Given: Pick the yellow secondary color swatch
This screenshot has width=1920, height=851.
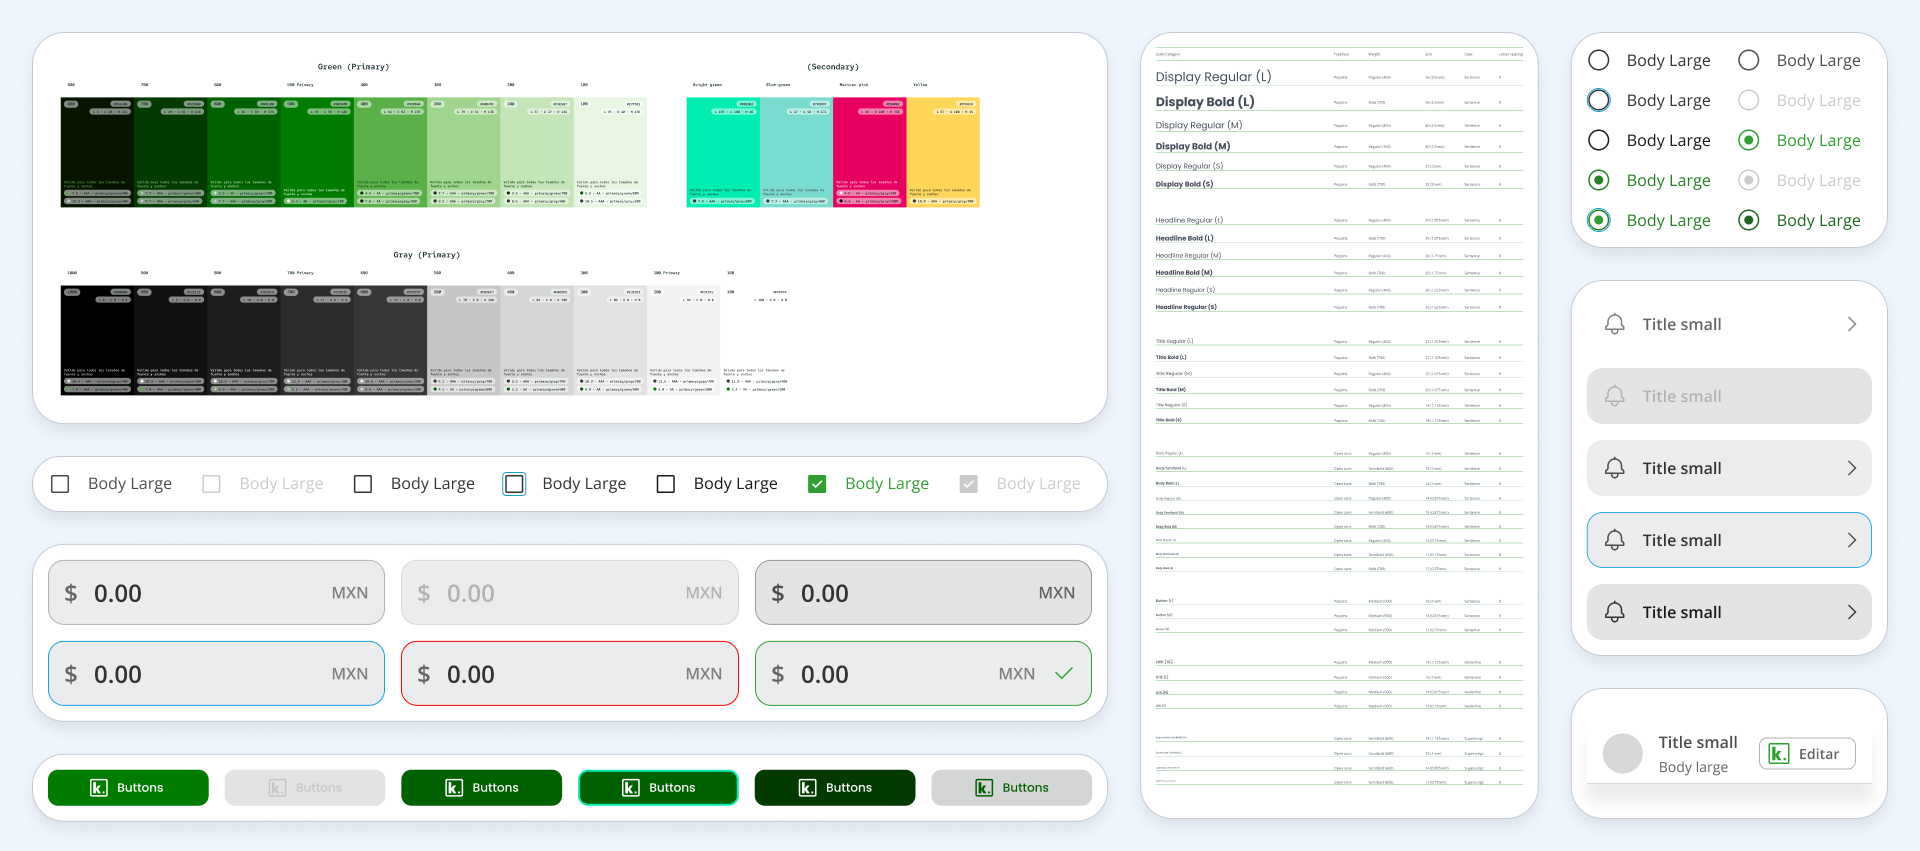Looking at the screenshot, I should pos(942,150).
